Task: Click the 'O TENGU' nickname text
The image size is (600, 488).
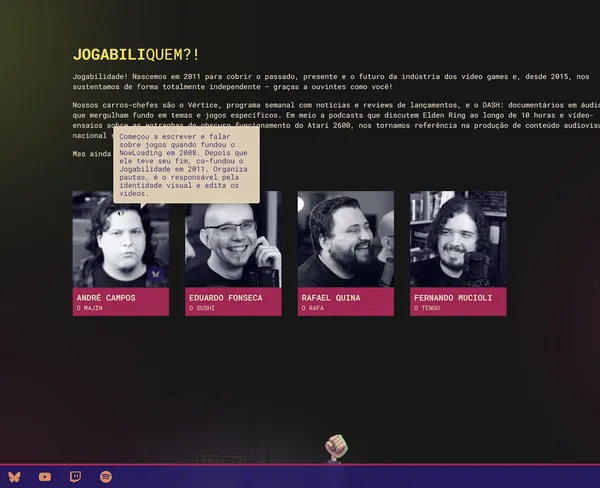Action: click(427, 308)
